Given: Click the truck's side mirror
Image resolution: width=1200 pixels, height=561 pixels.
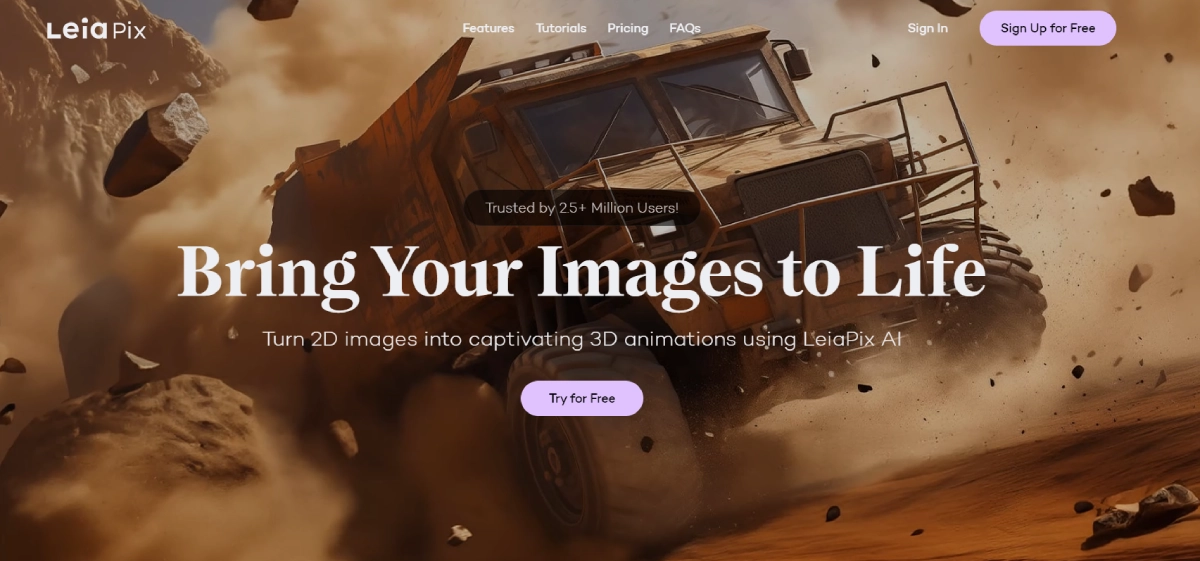Looking at the screenshot, I should point(795,62).
